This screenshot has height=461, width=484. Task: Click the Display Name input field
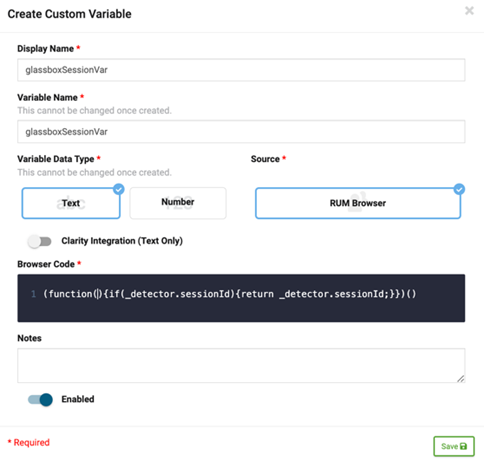click(x=241, y=70)
